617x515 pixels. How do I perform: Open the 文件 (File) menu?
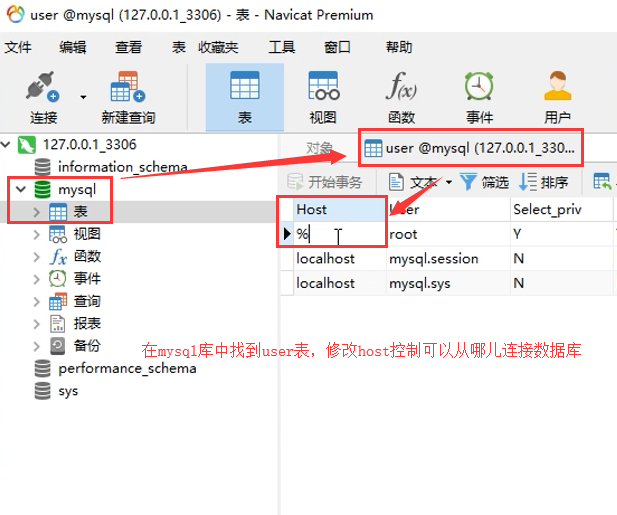pos(18,47)
